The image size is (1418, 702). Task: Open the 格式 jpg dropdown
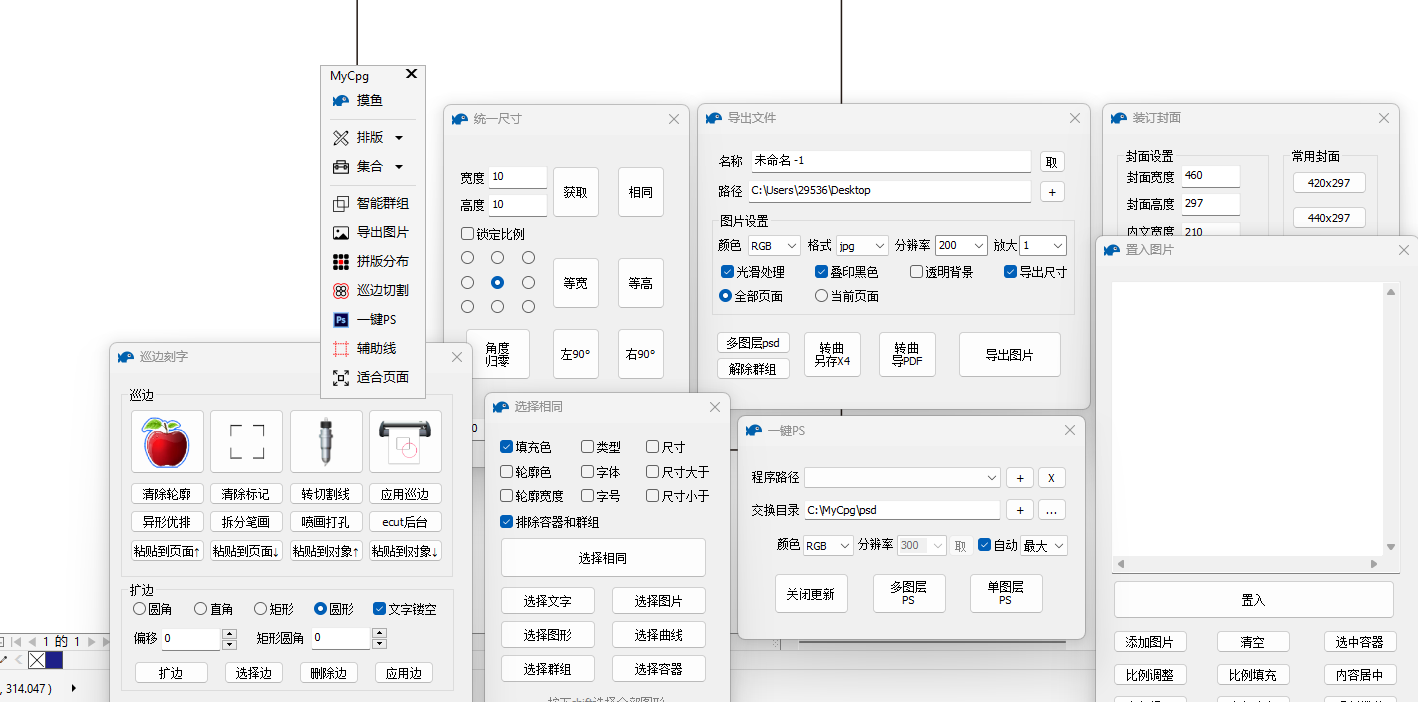[x=861, y=246]
